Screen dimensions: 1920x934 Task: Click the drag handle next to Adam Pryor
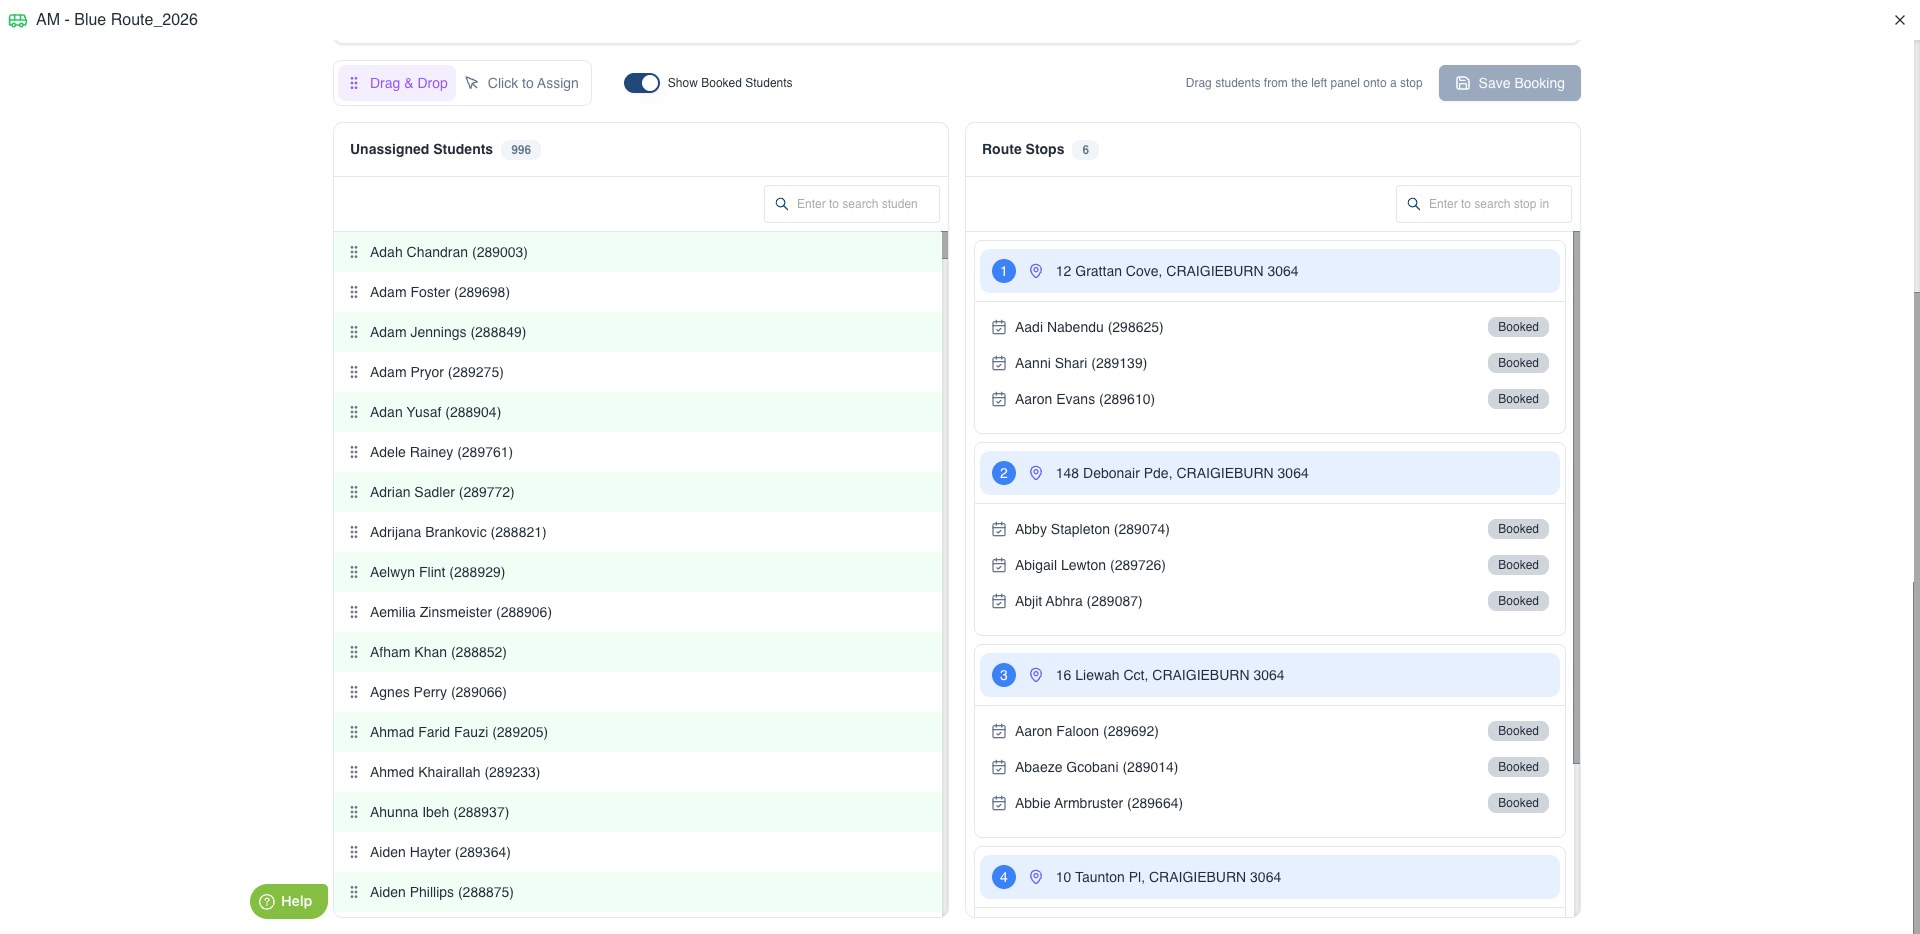pos(354,372)
